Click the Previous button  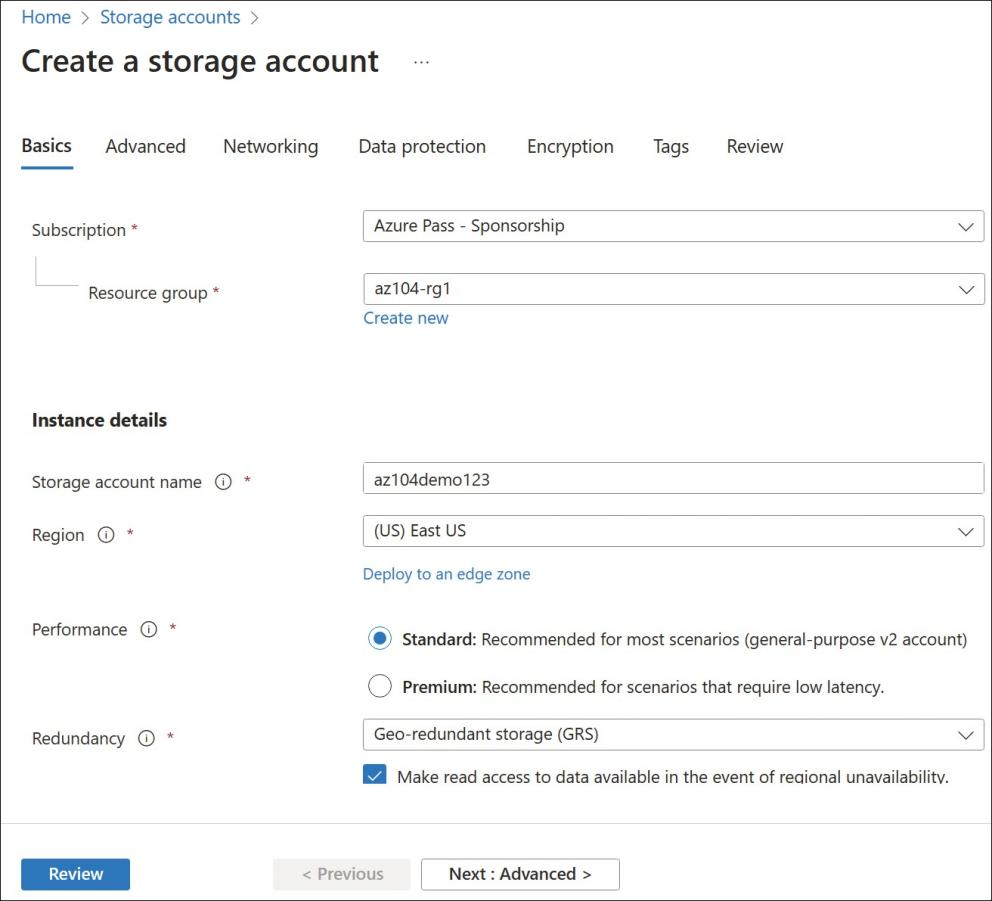point(342,874)
